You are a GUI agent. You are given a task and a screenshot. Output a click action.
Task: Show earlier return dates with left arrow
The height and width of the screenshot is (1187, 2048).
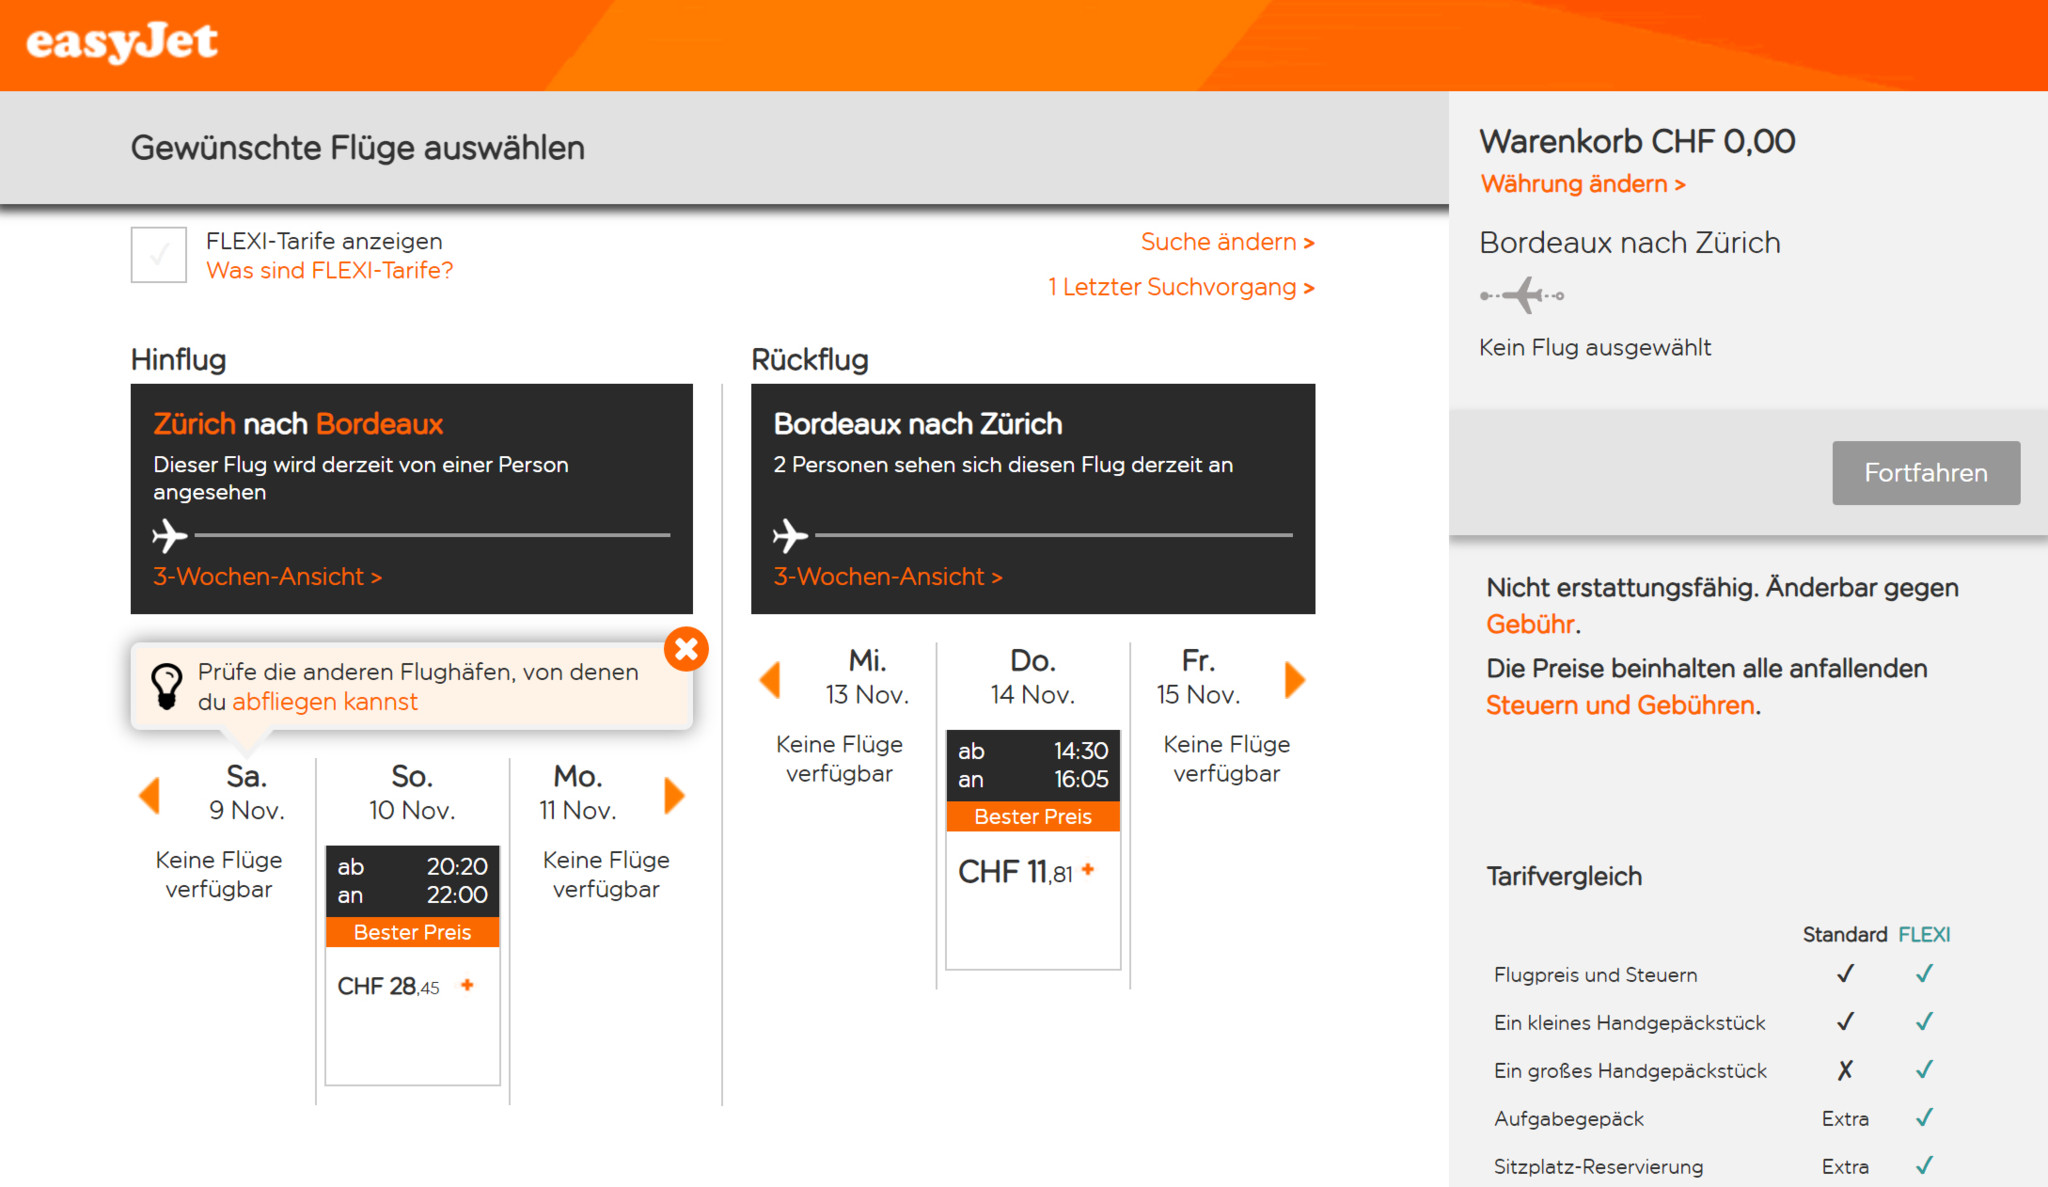coord(769,680)
